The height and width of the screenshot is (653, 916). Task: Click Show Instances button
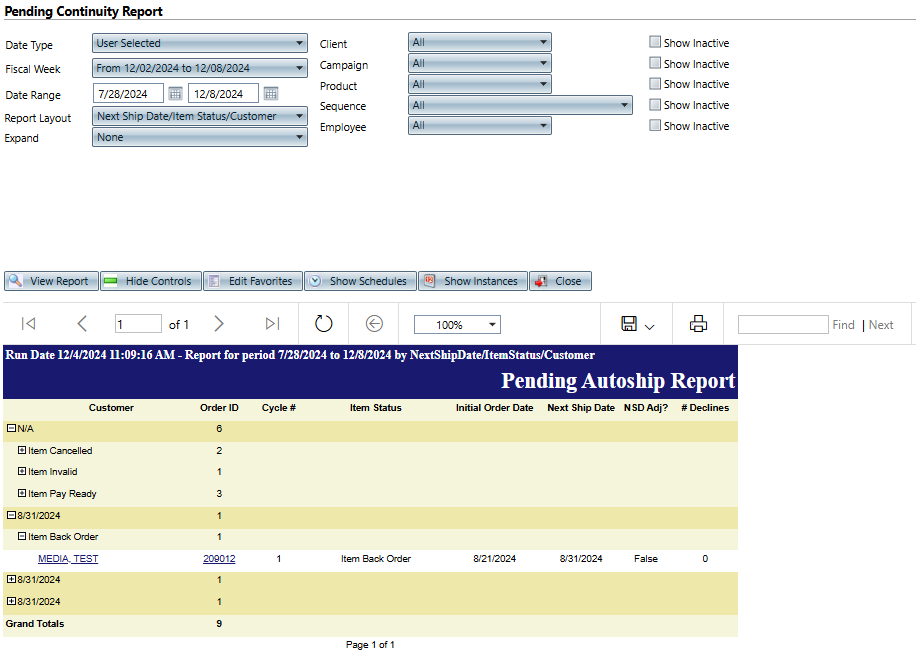473,281
